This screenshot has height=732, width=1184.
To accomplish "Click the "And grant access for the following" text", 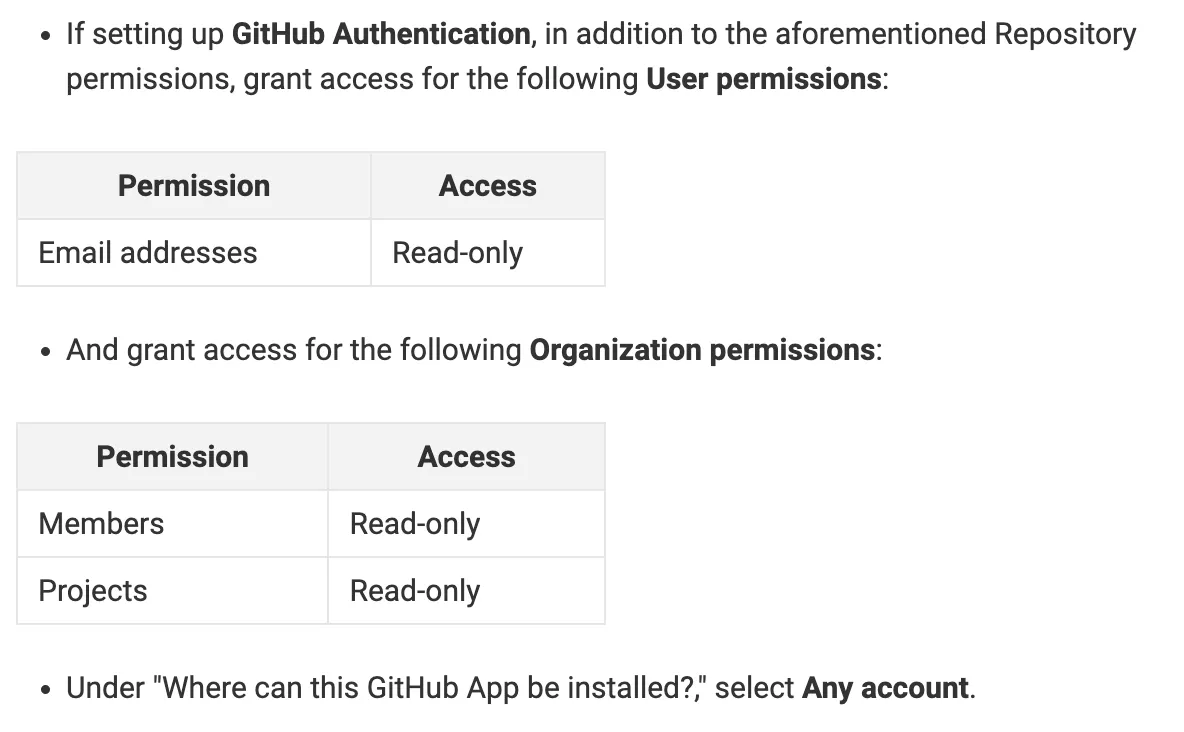I will [294, 350].
